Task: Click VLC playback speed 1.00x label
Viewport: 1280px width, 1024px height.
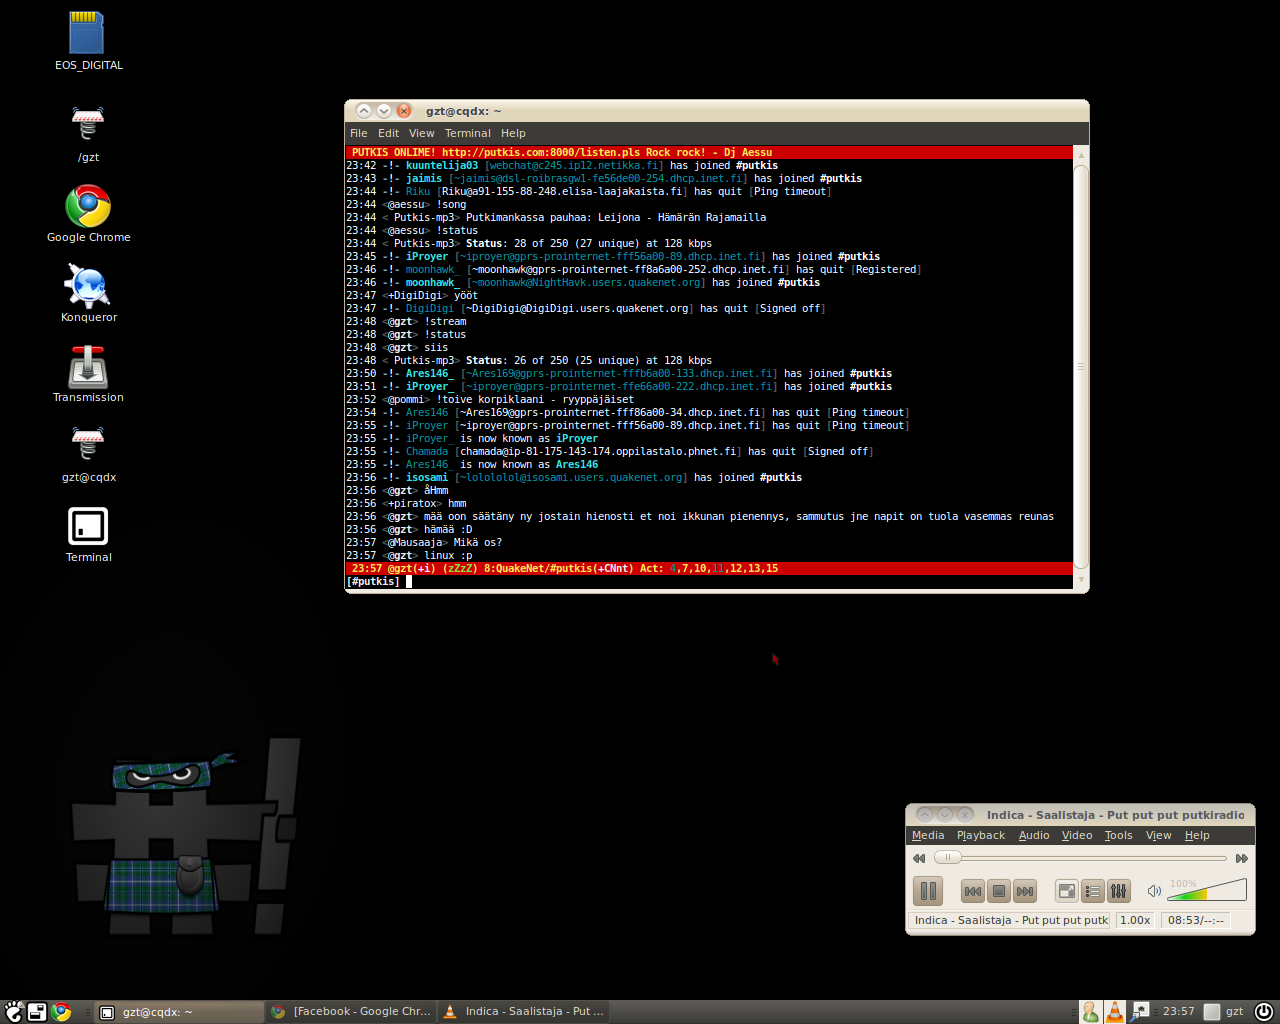Action: pos(1134,920)
